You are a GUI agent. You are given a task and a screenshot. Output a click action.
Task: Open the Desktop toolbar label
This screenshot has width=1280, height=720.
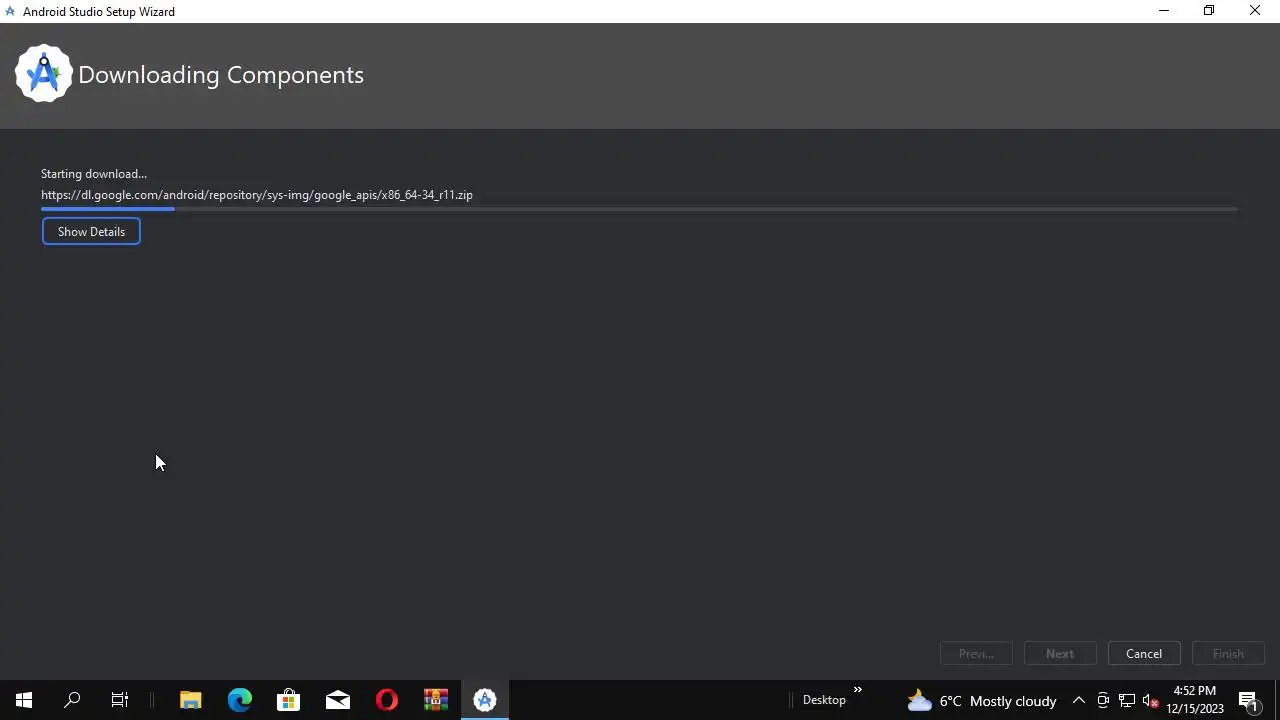click(x=824, y=700)
